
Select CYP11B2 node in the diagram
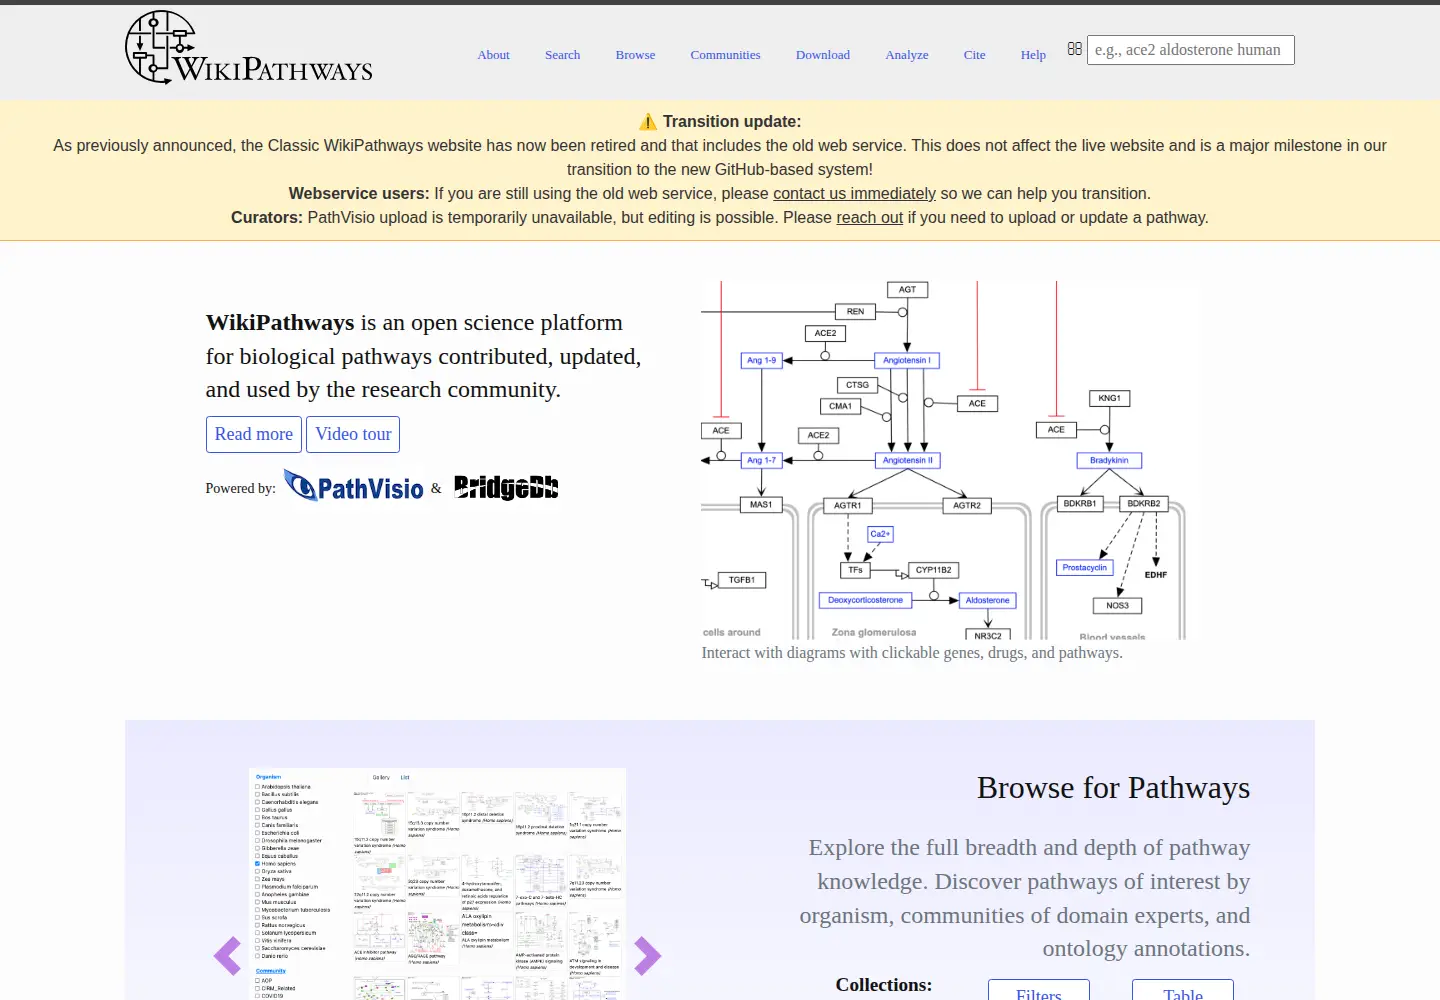tap(933, 570)
